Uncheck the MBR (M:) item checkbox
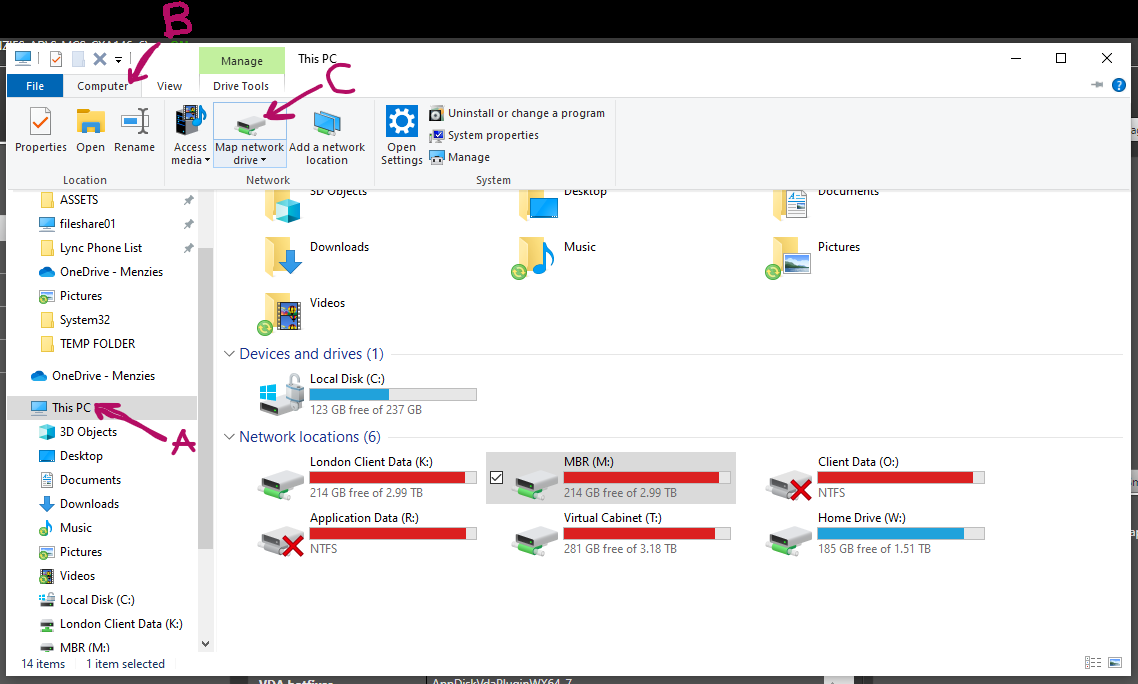The image size is (1138, 684). click(497, 478)
